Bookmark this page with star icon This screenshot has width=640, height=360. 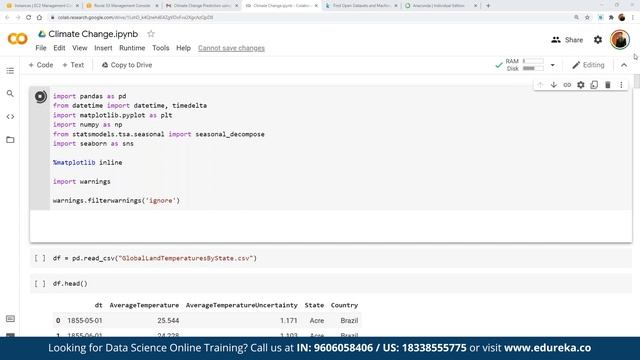click(587, 18)
